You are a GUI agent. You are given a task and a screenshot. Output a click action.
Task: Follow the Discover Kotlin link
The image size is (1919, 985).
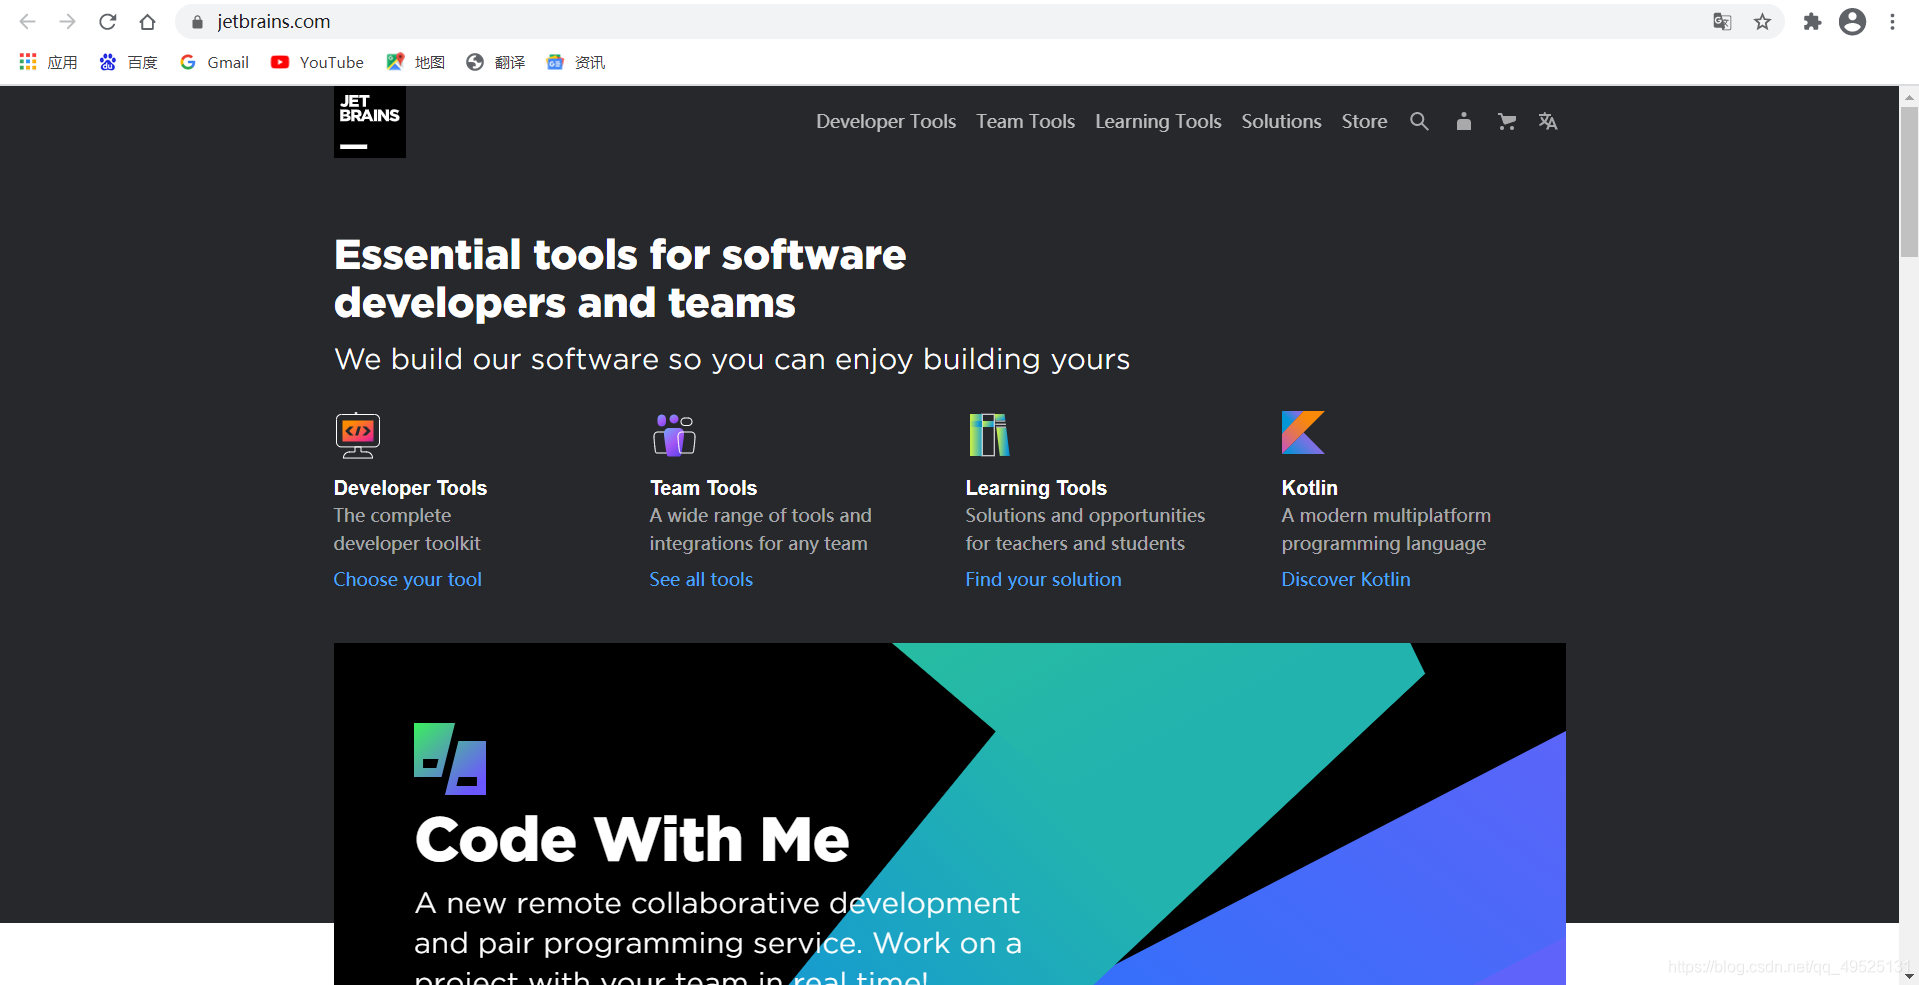coord(1346,579)
